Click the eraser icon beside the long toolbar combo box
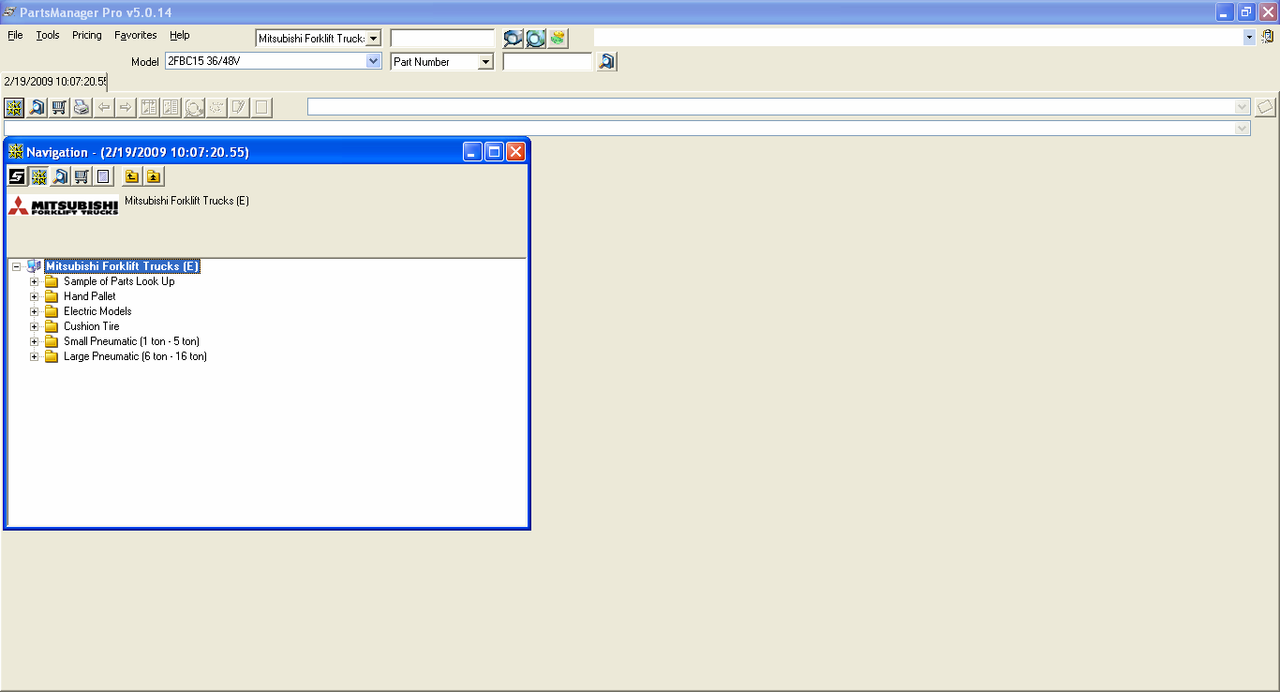 [x=1265, y=106]
